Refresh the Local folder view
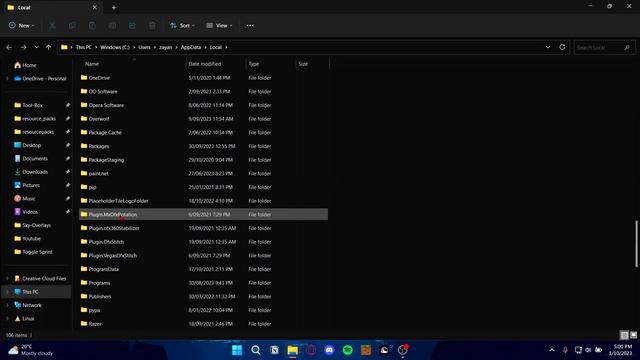Image resolution: width=640 pixels, height=360 pixels. point(562,47)
